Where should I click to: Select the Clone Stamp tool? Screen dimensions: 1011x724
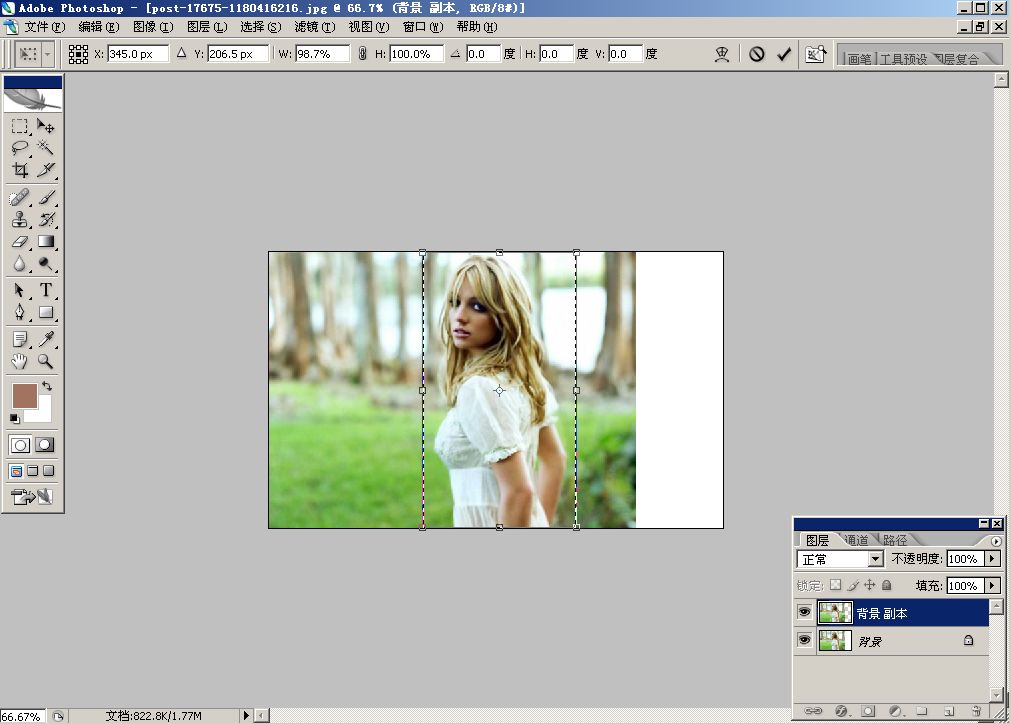tap(20, 219)
